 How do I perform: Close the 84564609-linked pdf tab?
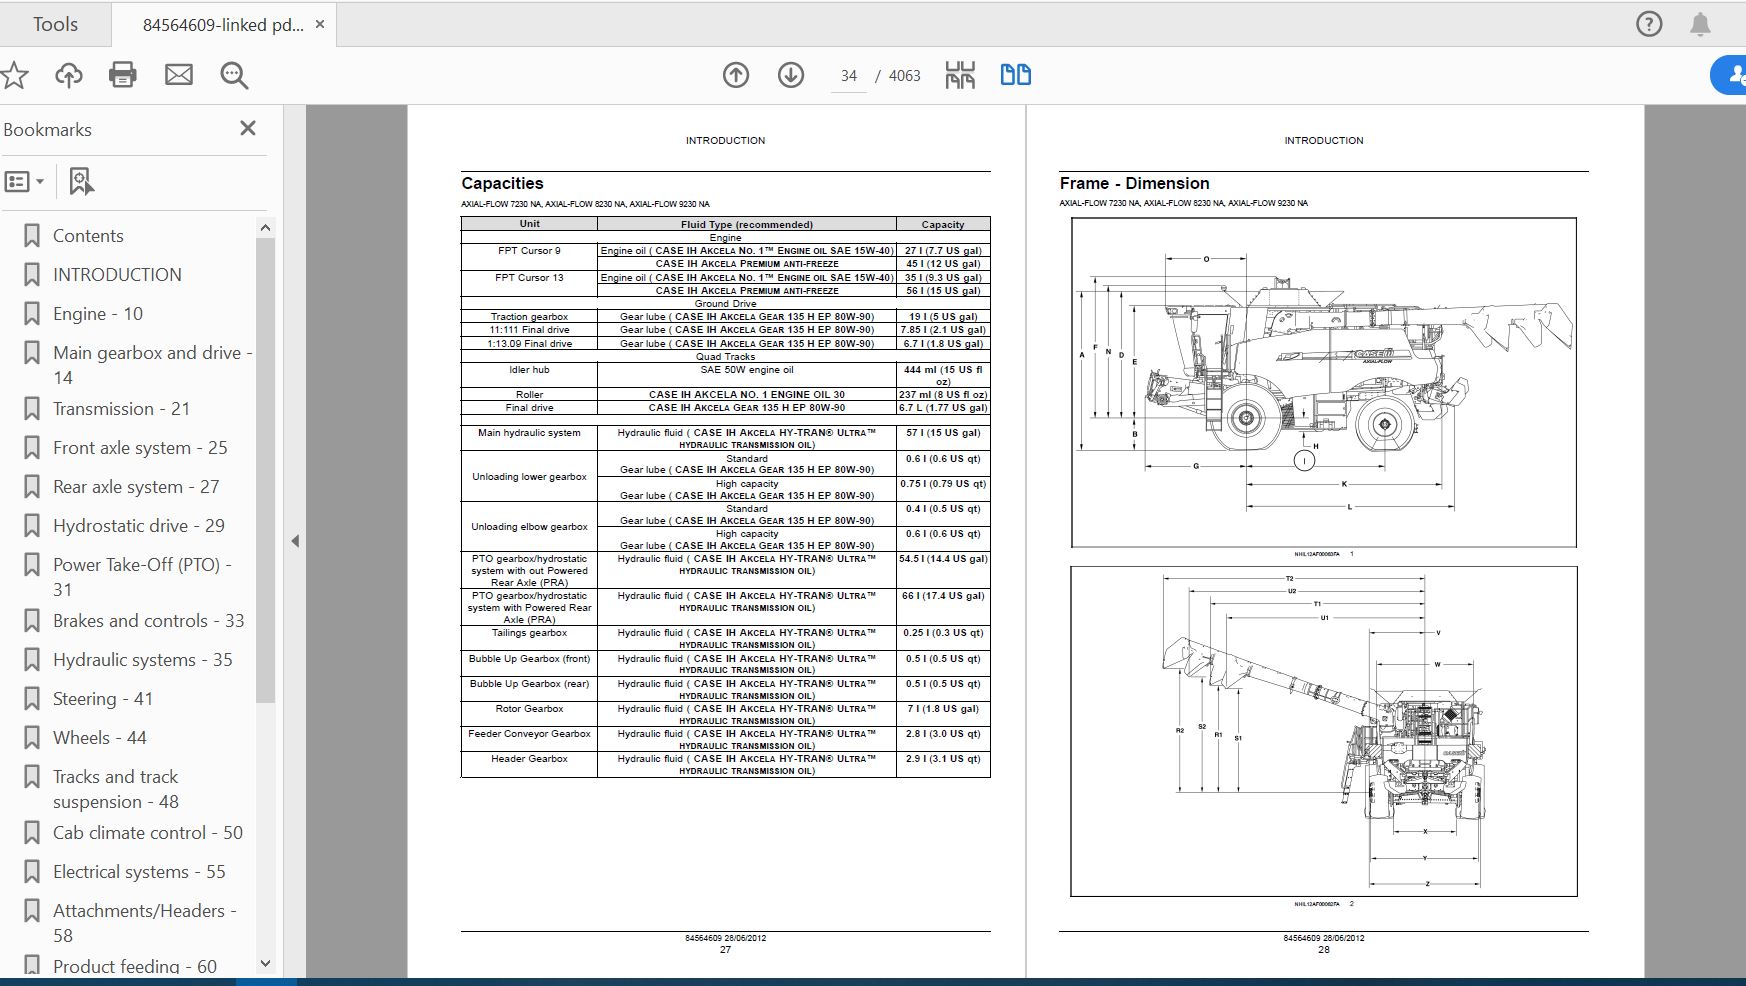click(320, 24)
